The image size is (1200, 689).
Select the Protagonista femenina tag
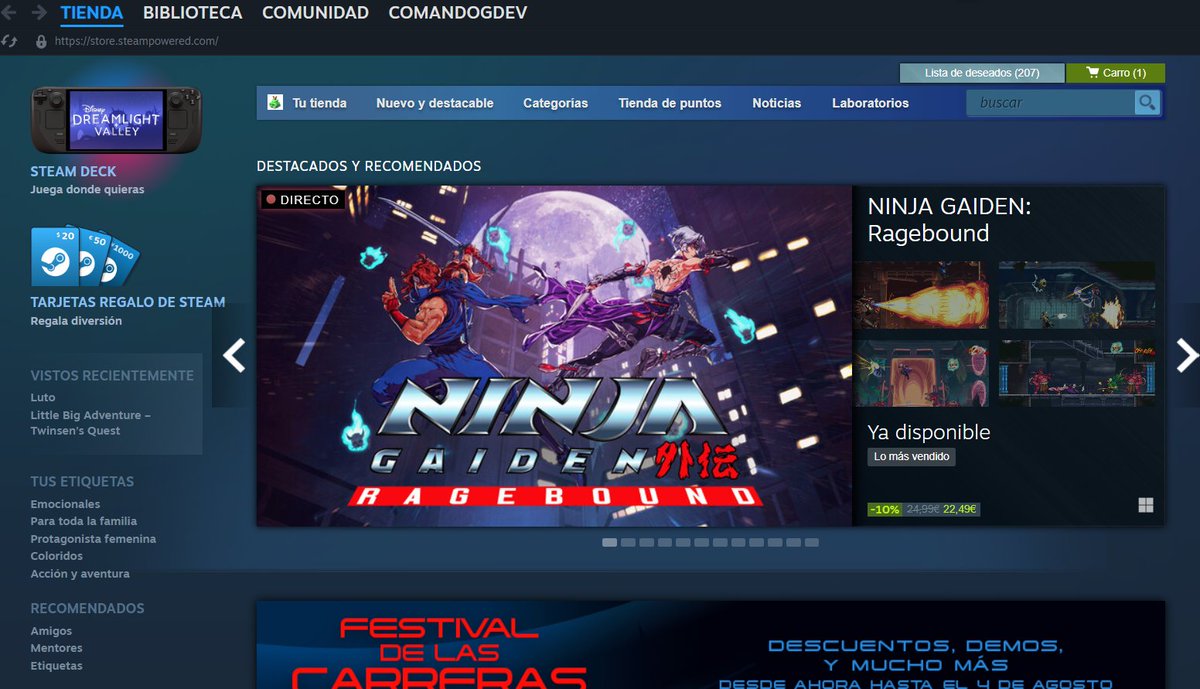pyautogui.click(x=93, y=539)
